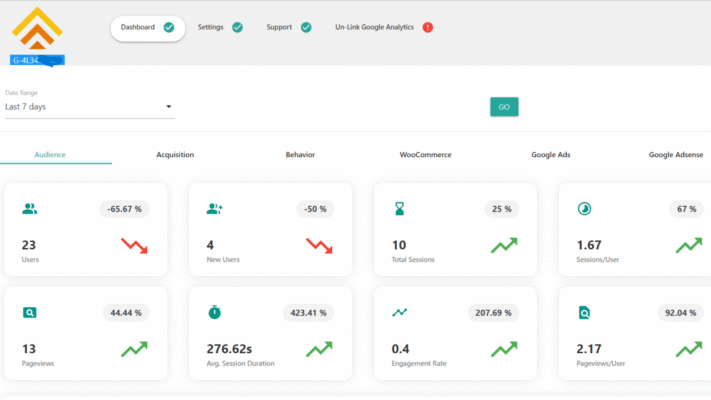711x400 pixels.
Task: Click the -65.67 % Users change badge
Action: tap(125, 209)
